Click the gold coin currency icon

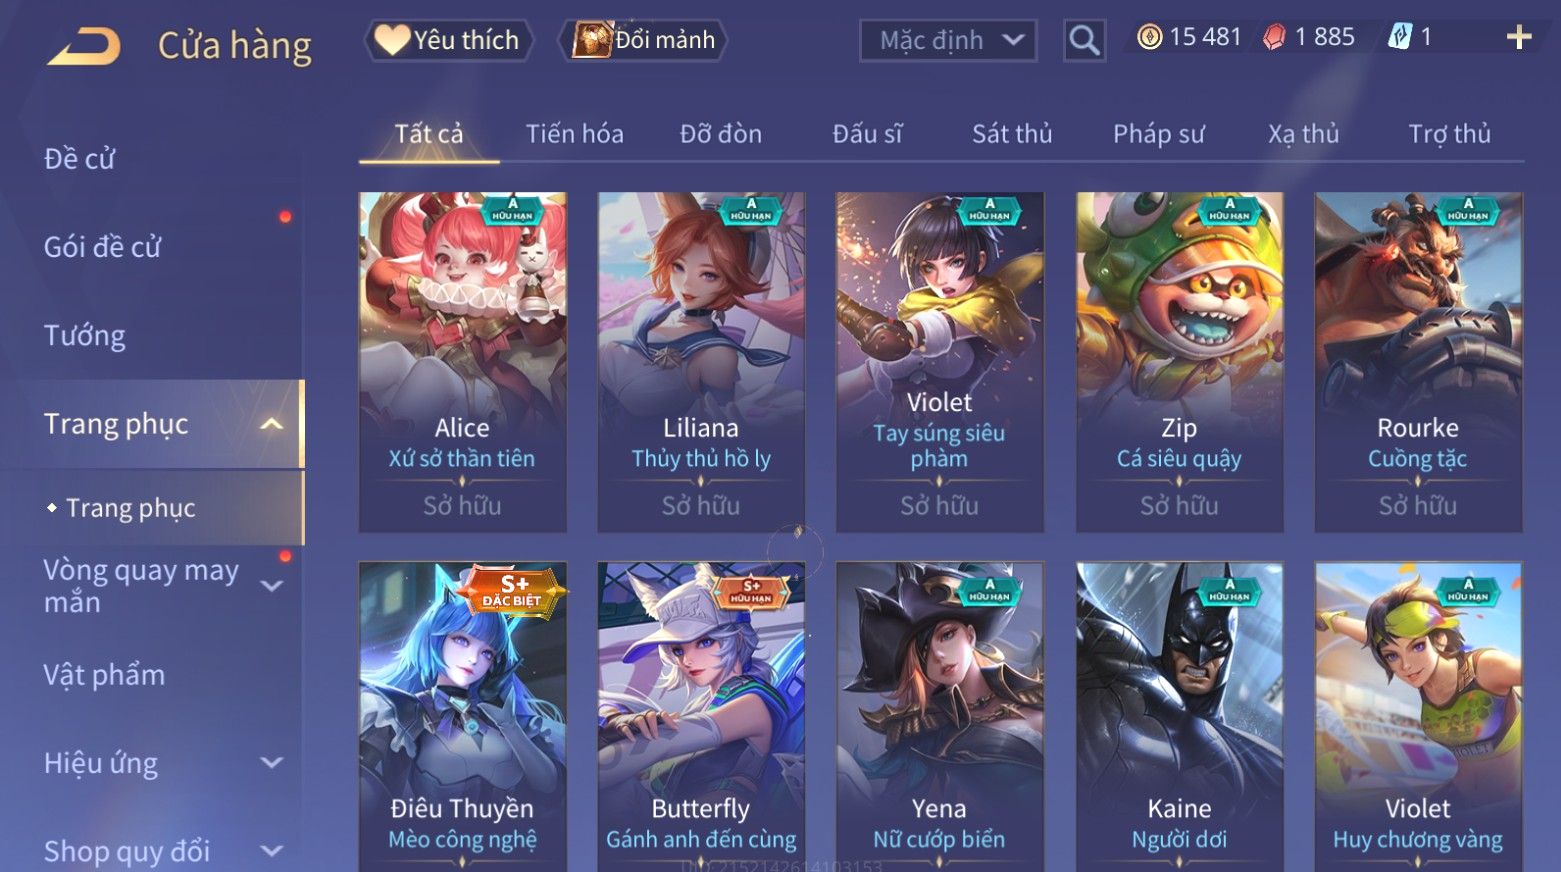[x=1150, y=38]
